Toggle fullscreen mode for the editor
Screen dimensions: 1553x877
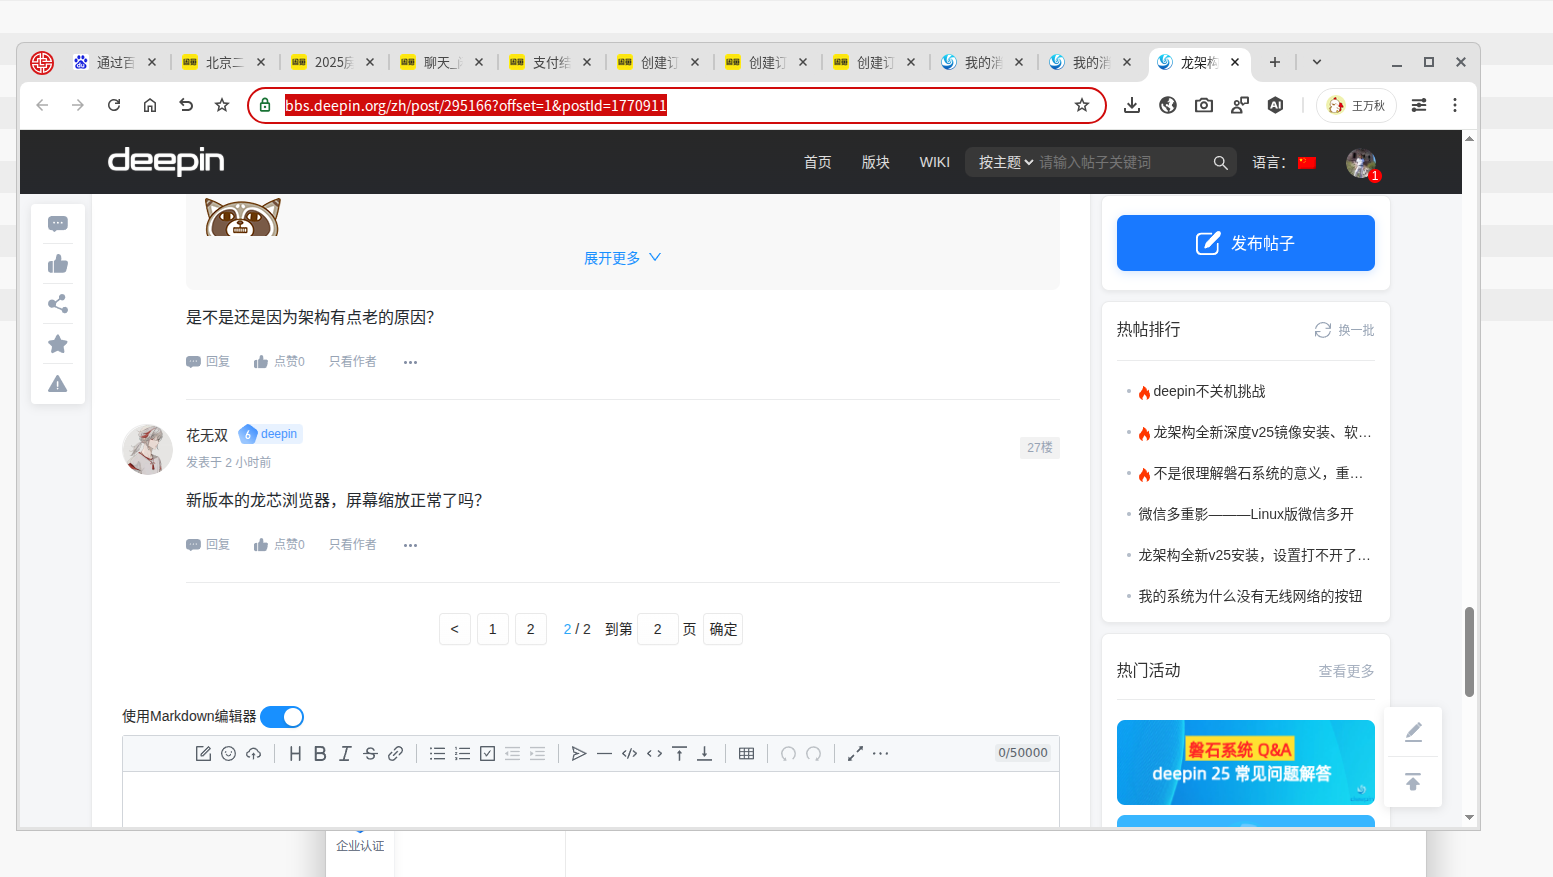[x=855, y=754]
